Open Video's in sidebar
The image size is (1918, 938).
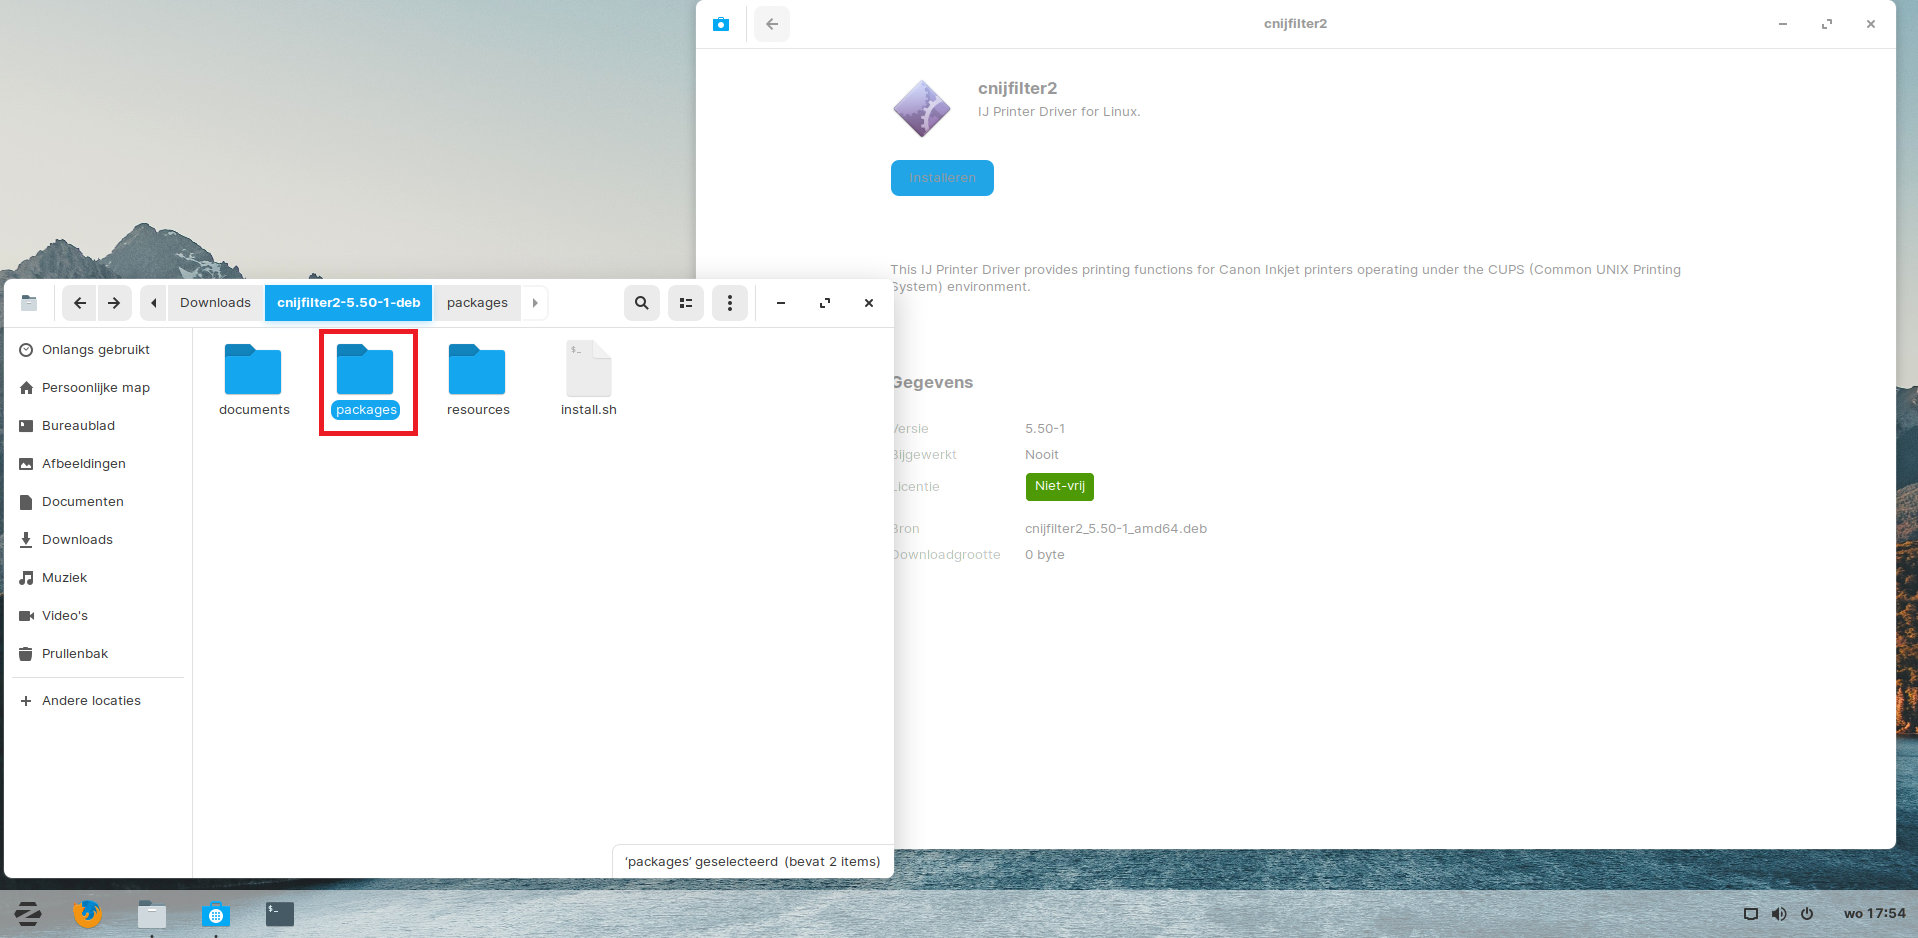(96, 616)
